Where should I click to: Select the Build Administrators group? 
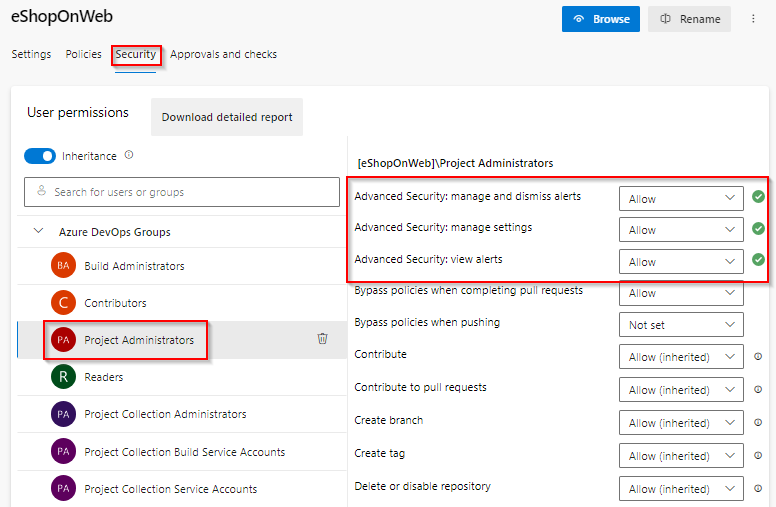coord(182,266)
